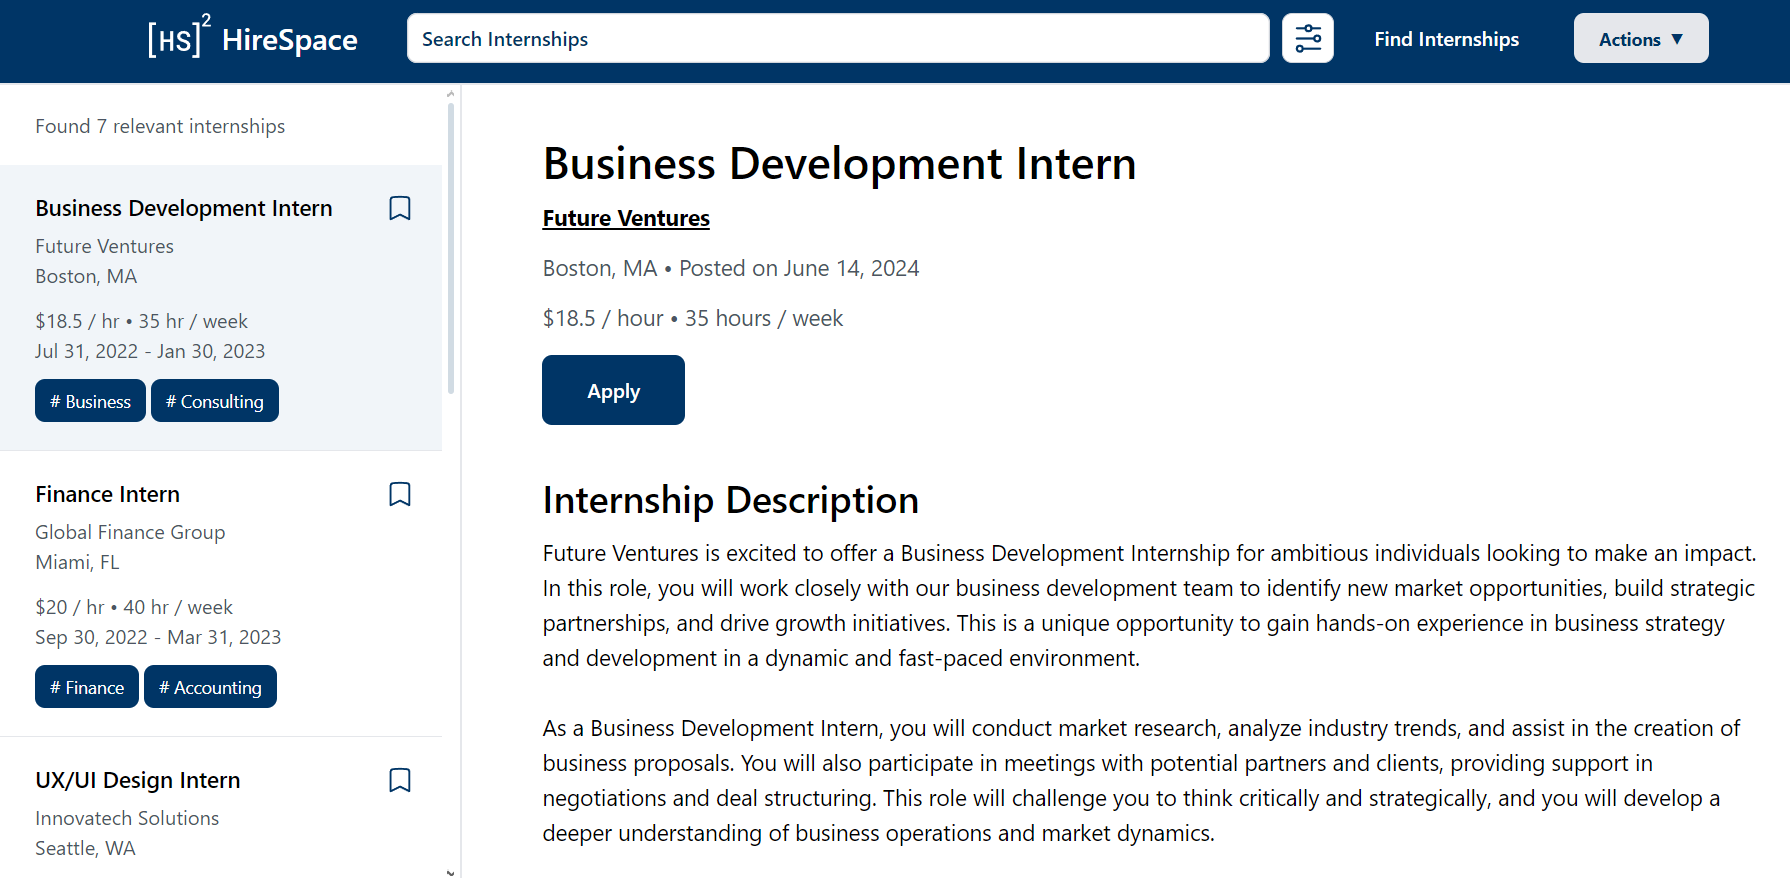Open the Actions dropdown menu
1790x878 pixels.
pos(1640,38)
